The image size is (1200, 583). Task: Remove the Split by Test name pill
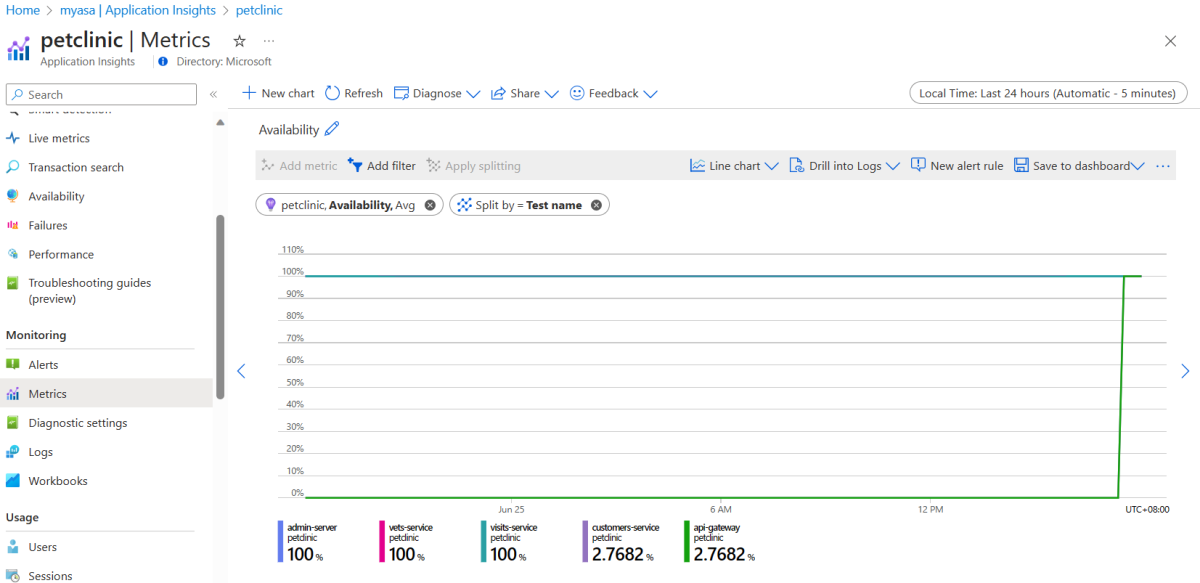tap(596, 205)
